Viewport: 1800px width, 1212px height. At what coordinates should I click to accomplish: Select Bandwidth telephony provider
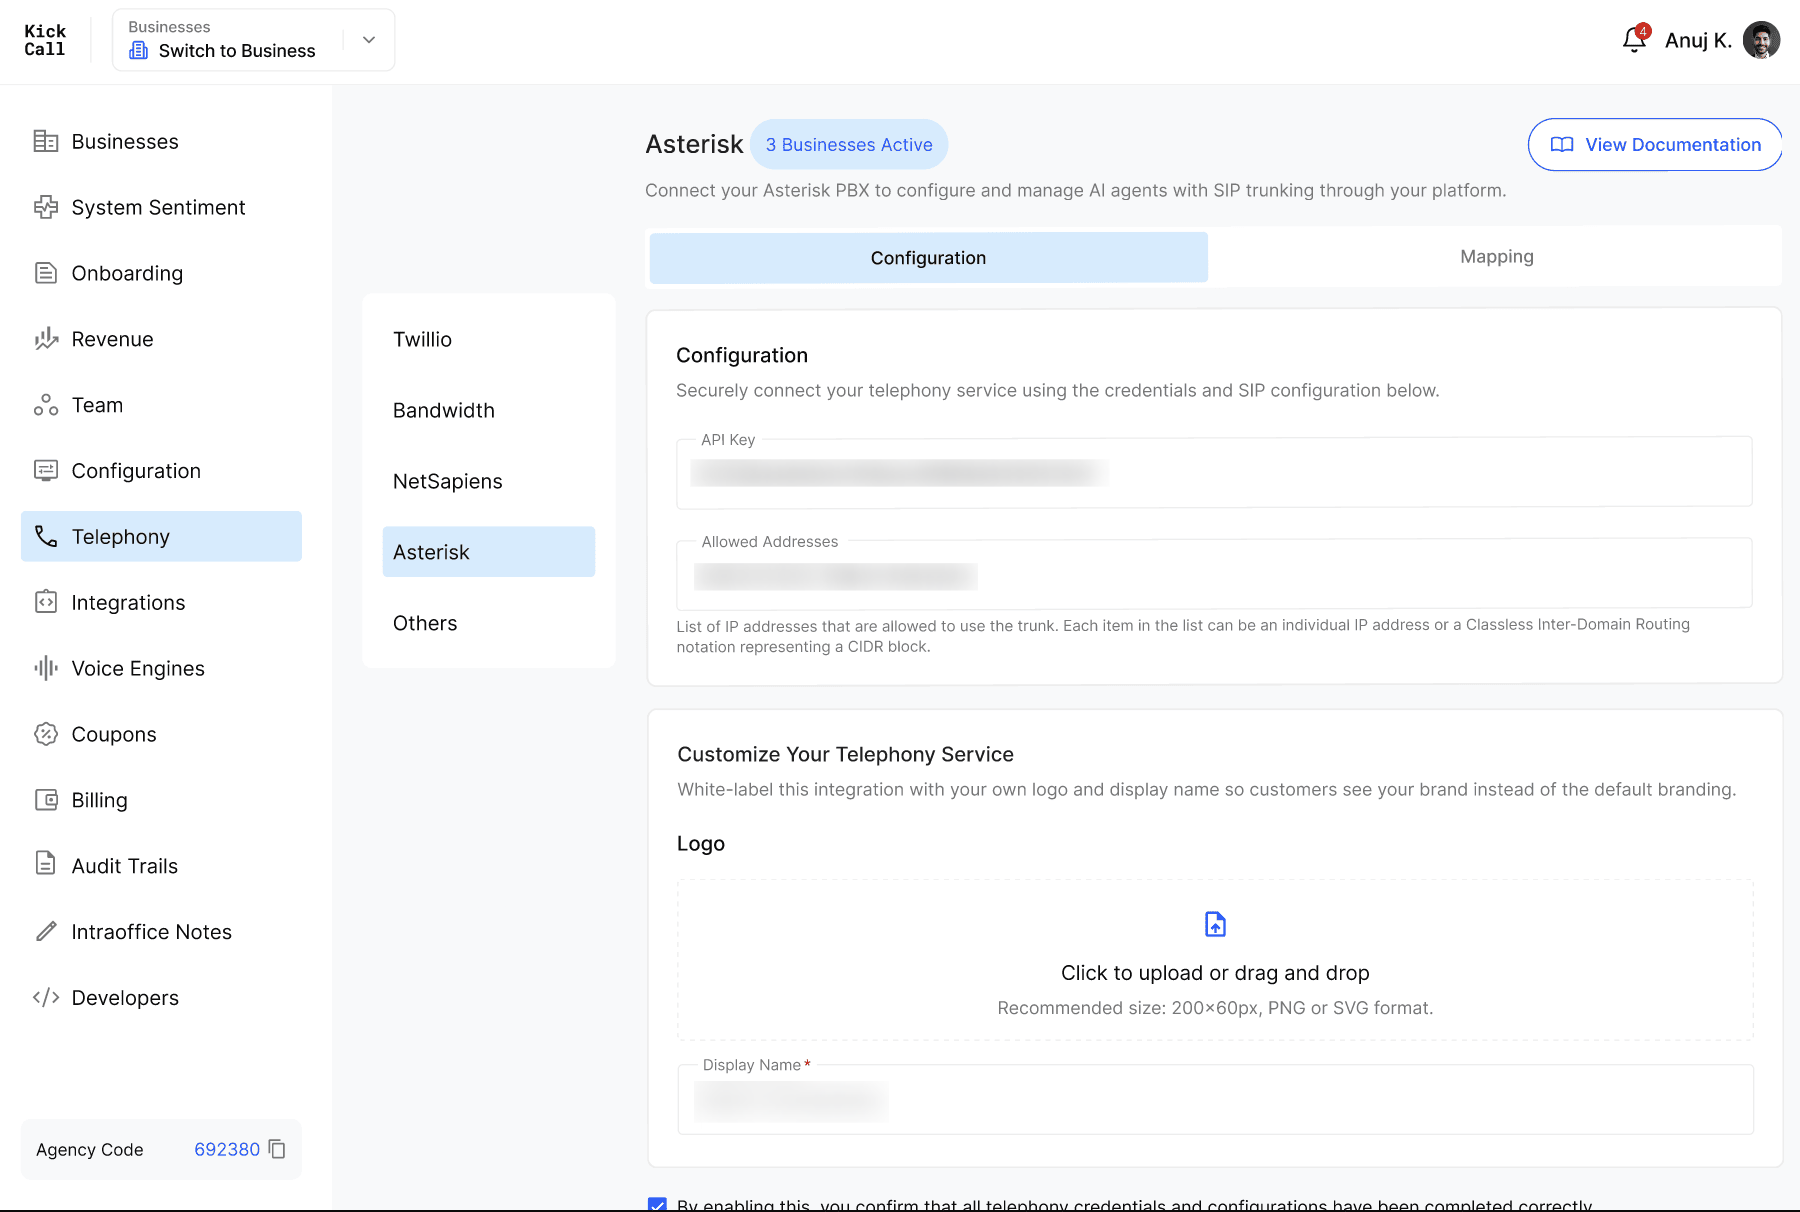489,410
